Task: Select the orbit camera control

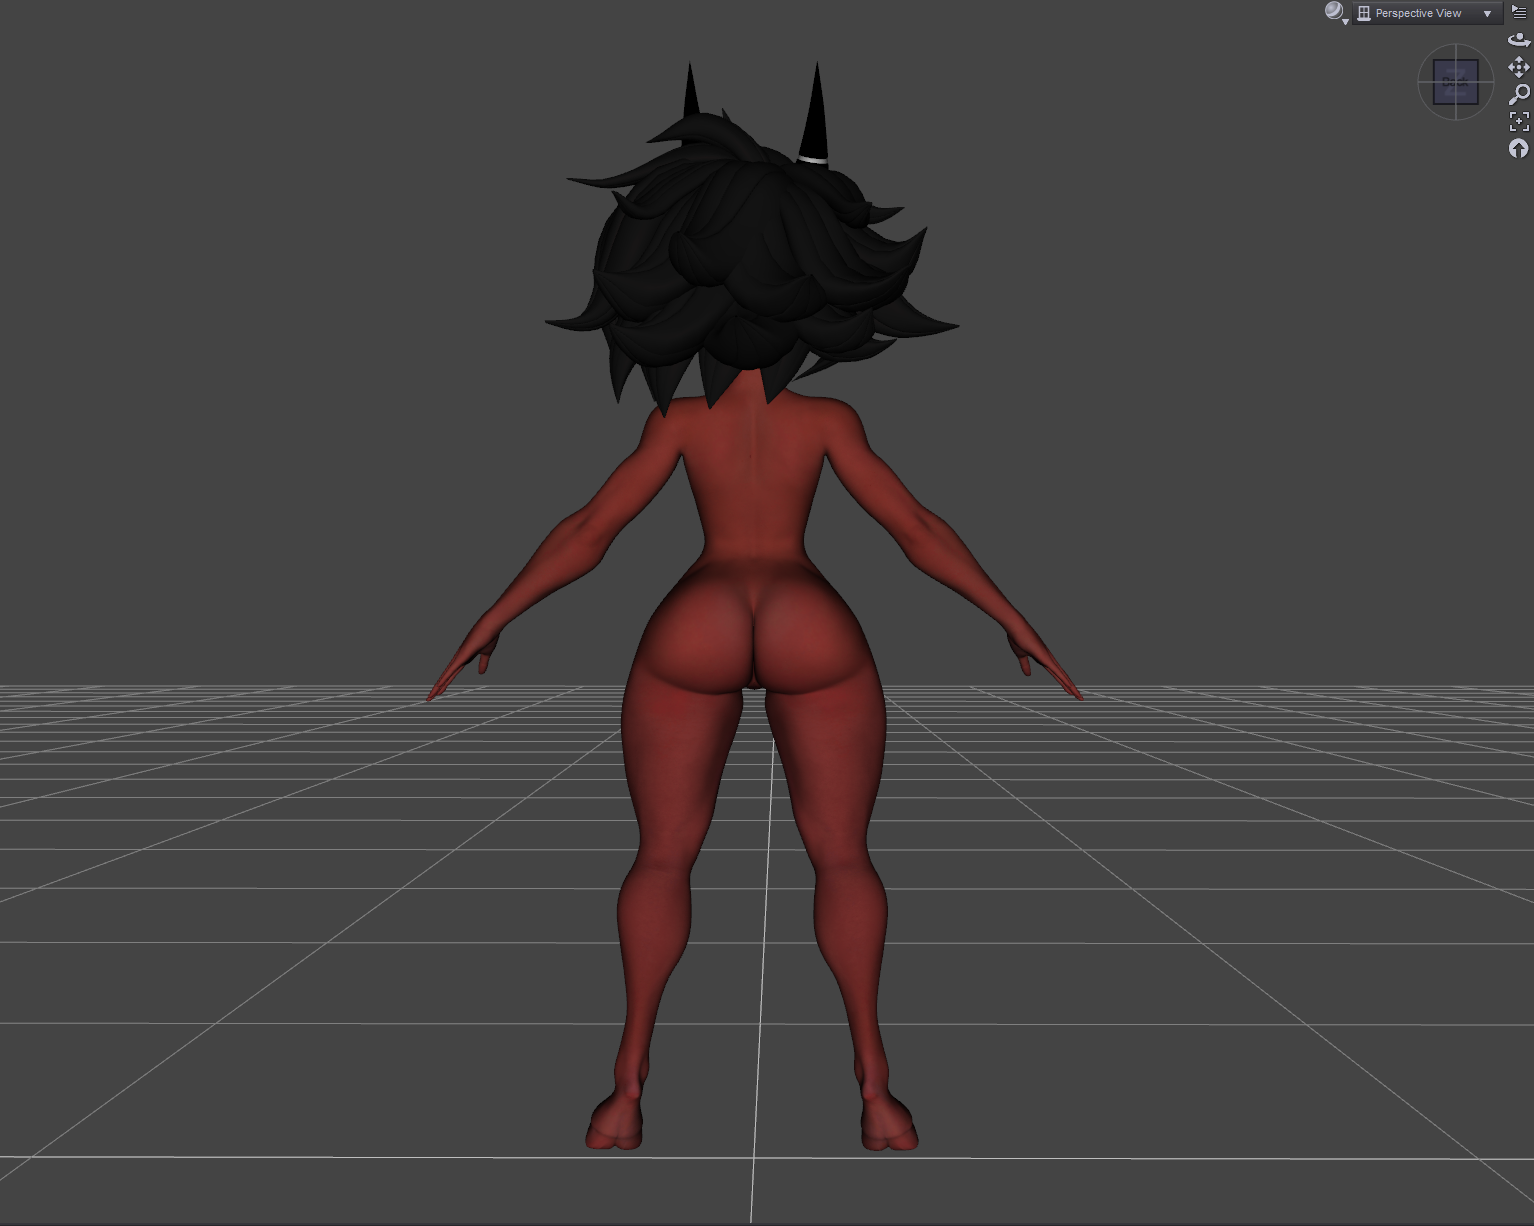Action: pos(1519,39)
